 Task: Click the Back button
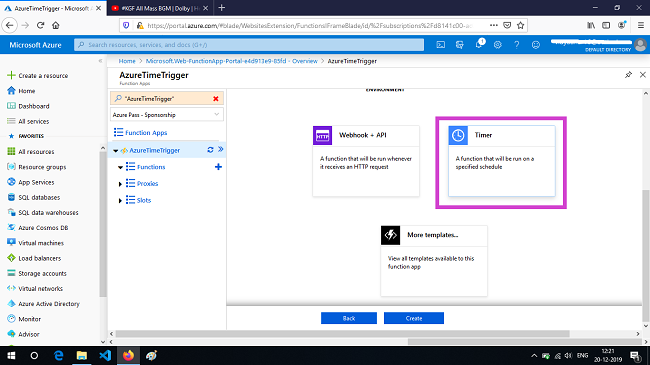point(349,318)
